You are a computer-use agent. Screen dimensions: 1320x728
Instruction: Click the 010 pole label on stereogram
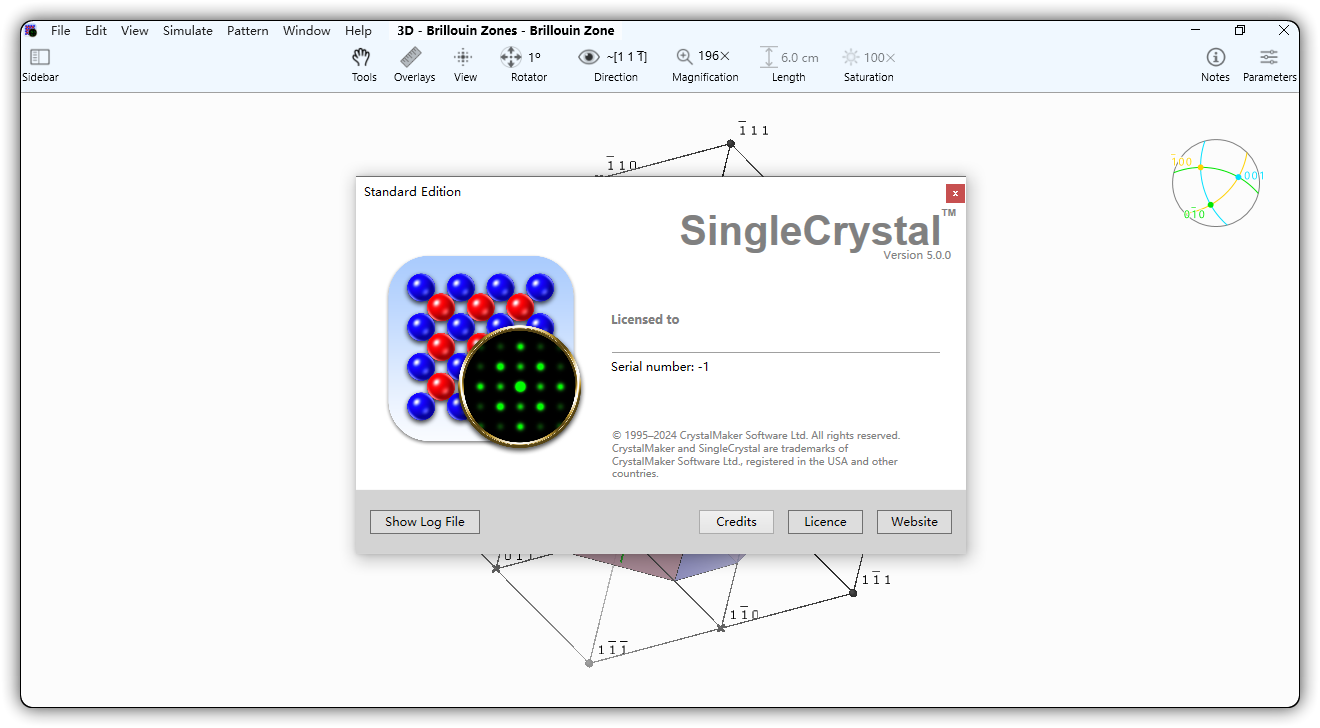pyautogui.click(x=1194, y=214)
